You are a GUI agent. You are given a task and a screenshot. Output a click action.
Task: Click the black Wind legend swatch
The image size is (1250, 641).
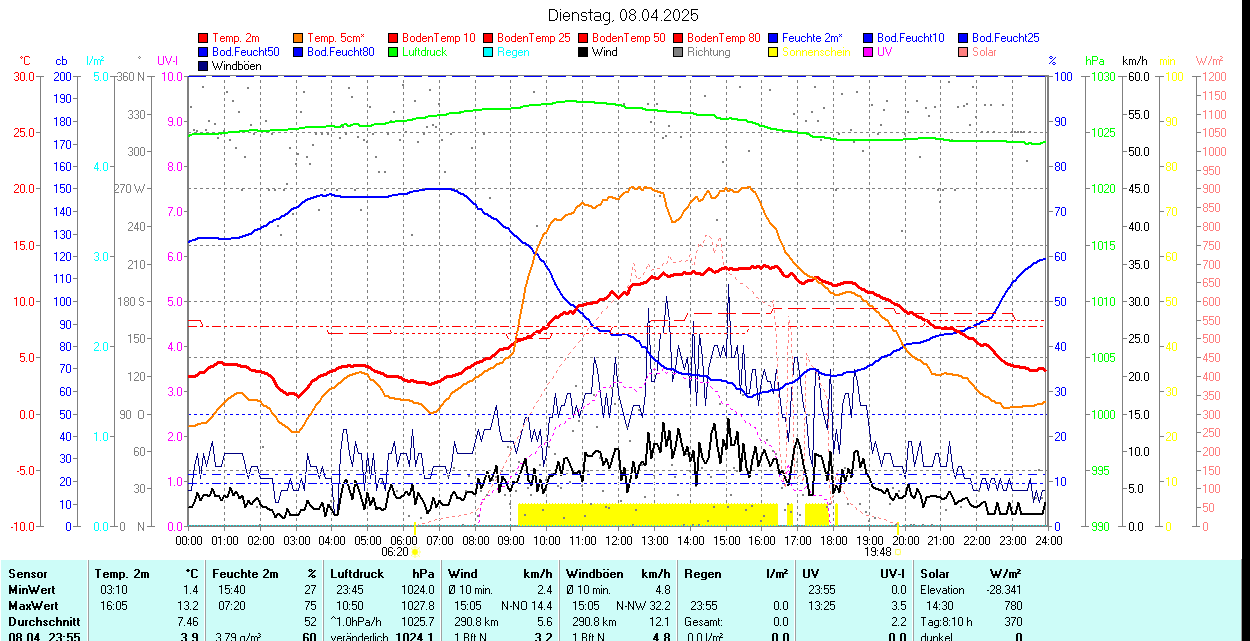click(583, 52)
